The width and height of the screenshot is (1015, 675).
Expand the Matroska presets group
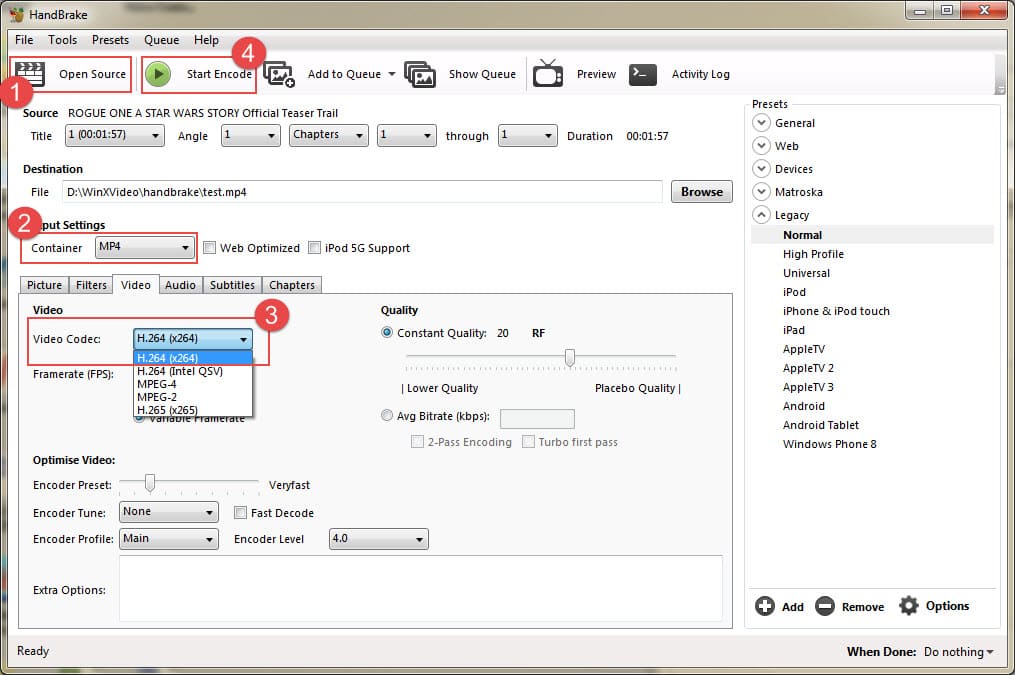click(x=761, y=192)
